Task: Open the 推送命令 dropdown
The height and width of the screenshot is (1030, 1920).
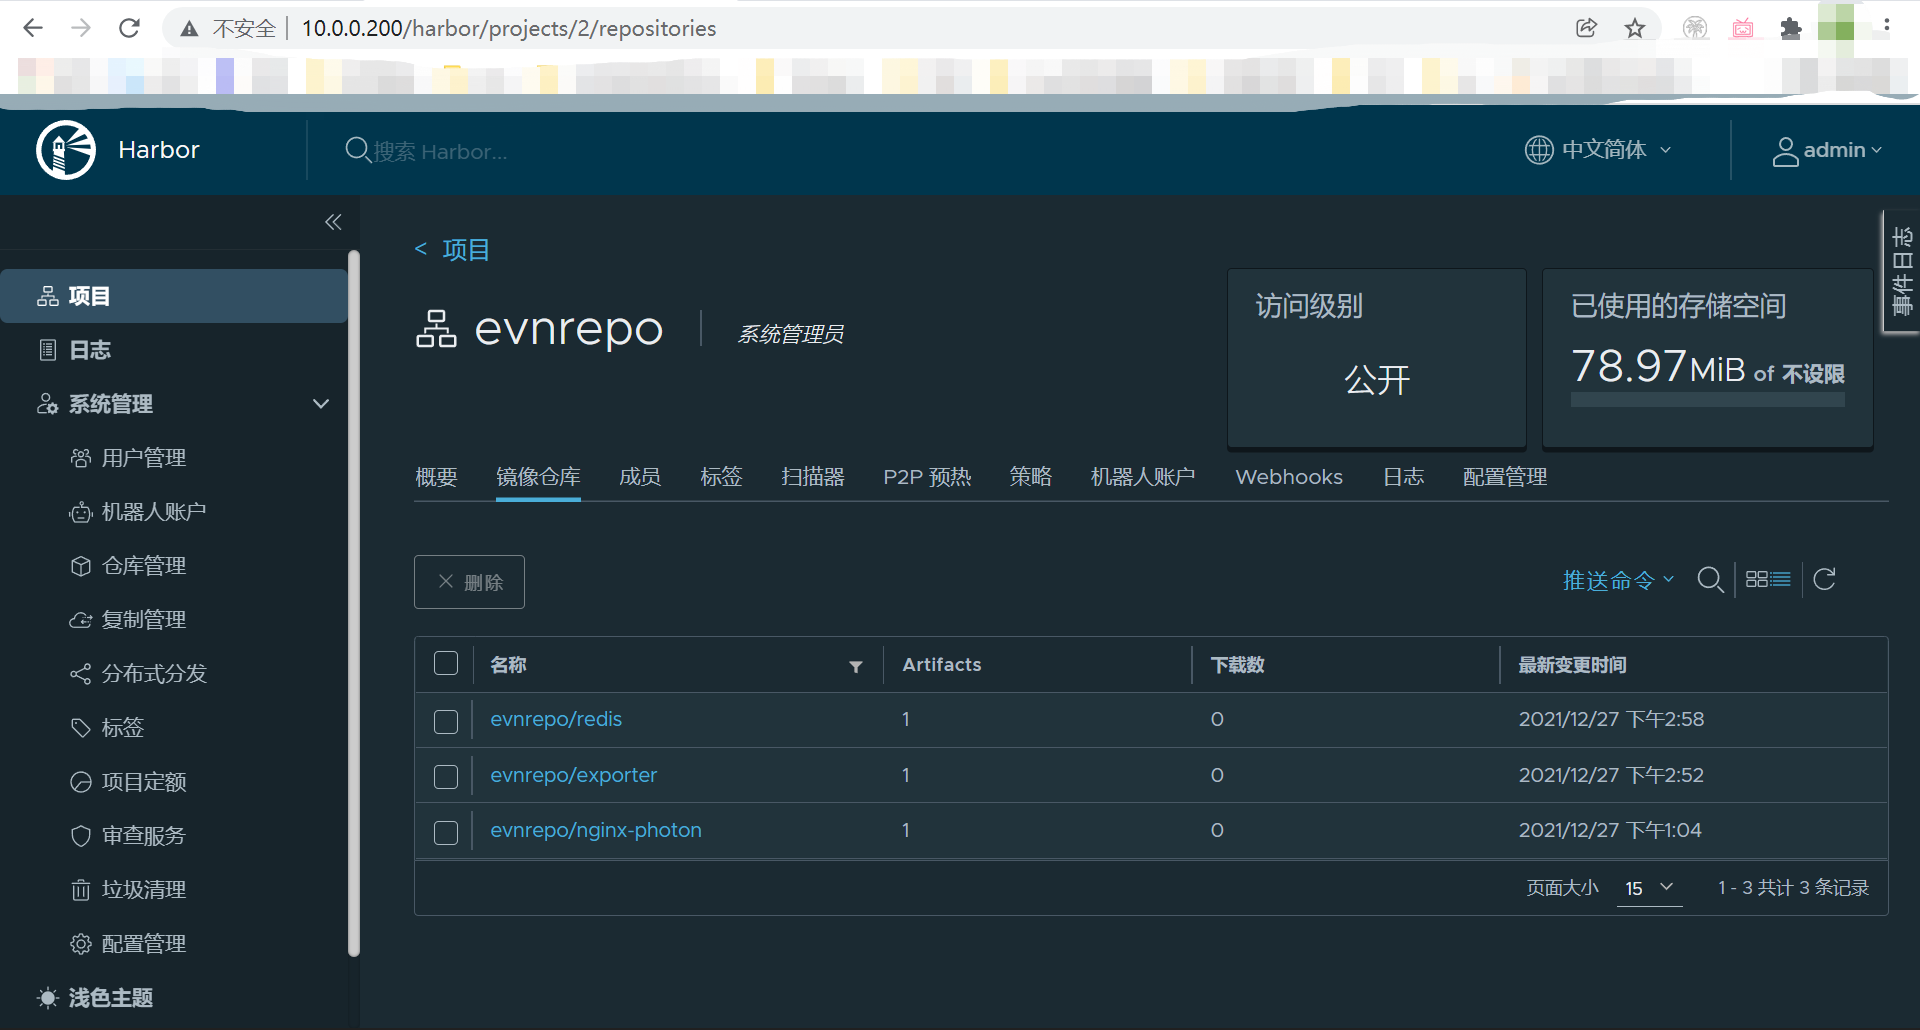Action: point(1618,580)
